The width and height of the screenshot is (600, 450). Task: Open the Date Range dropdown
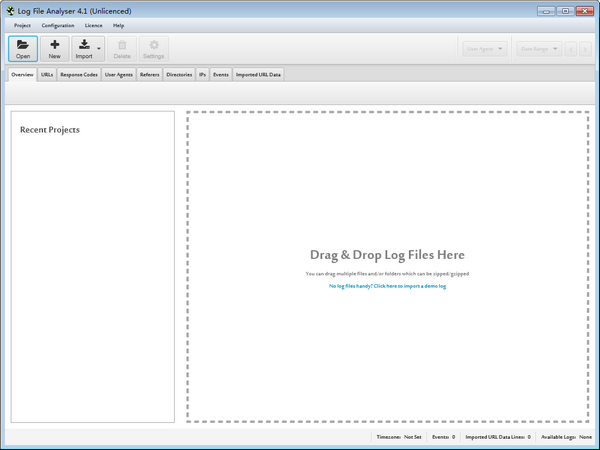click(x=539, y=49)
